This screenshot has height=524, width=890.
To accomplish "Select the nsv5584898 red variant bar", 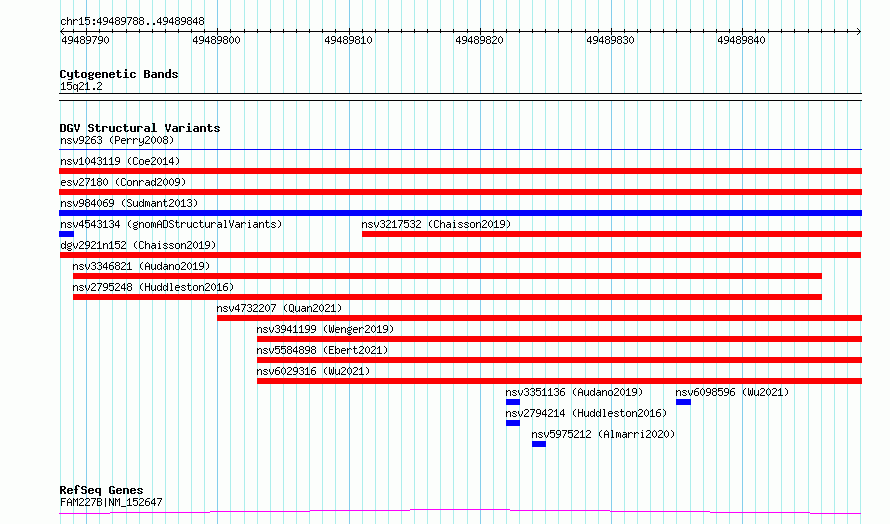I will click(559, 360).
